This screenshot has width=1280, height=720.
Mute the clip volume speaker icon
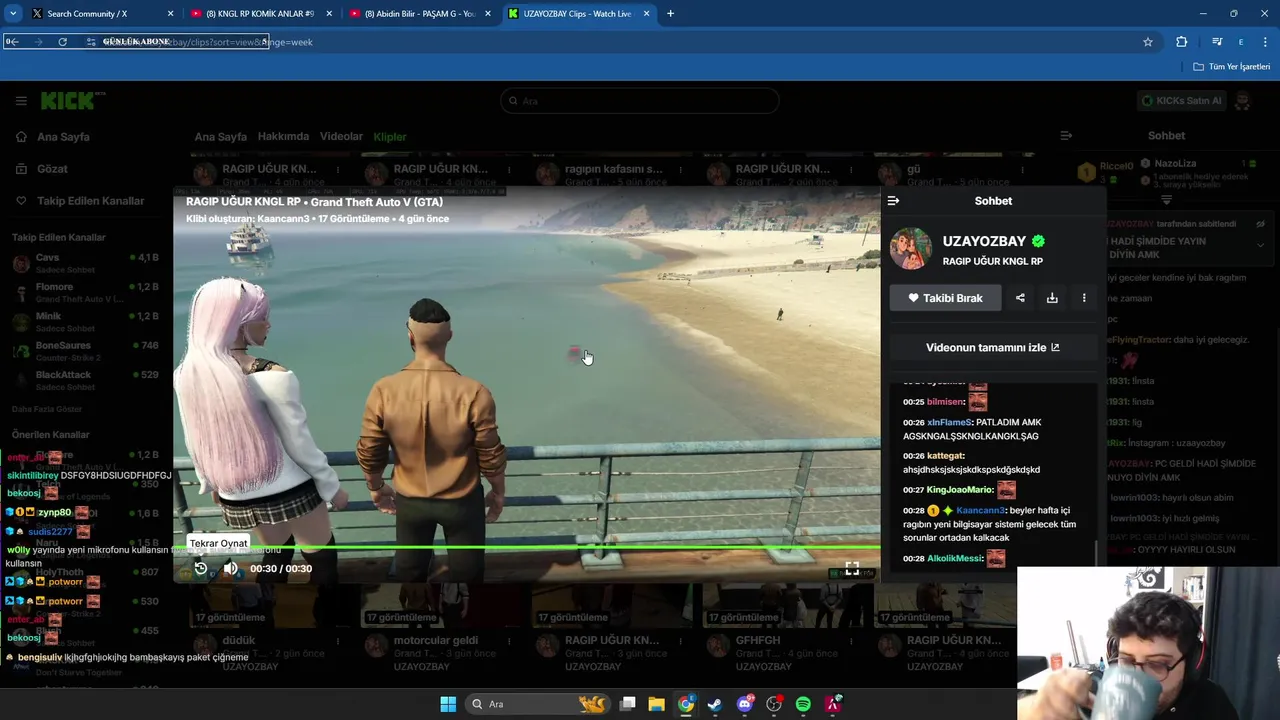click(x=231, y=568)
